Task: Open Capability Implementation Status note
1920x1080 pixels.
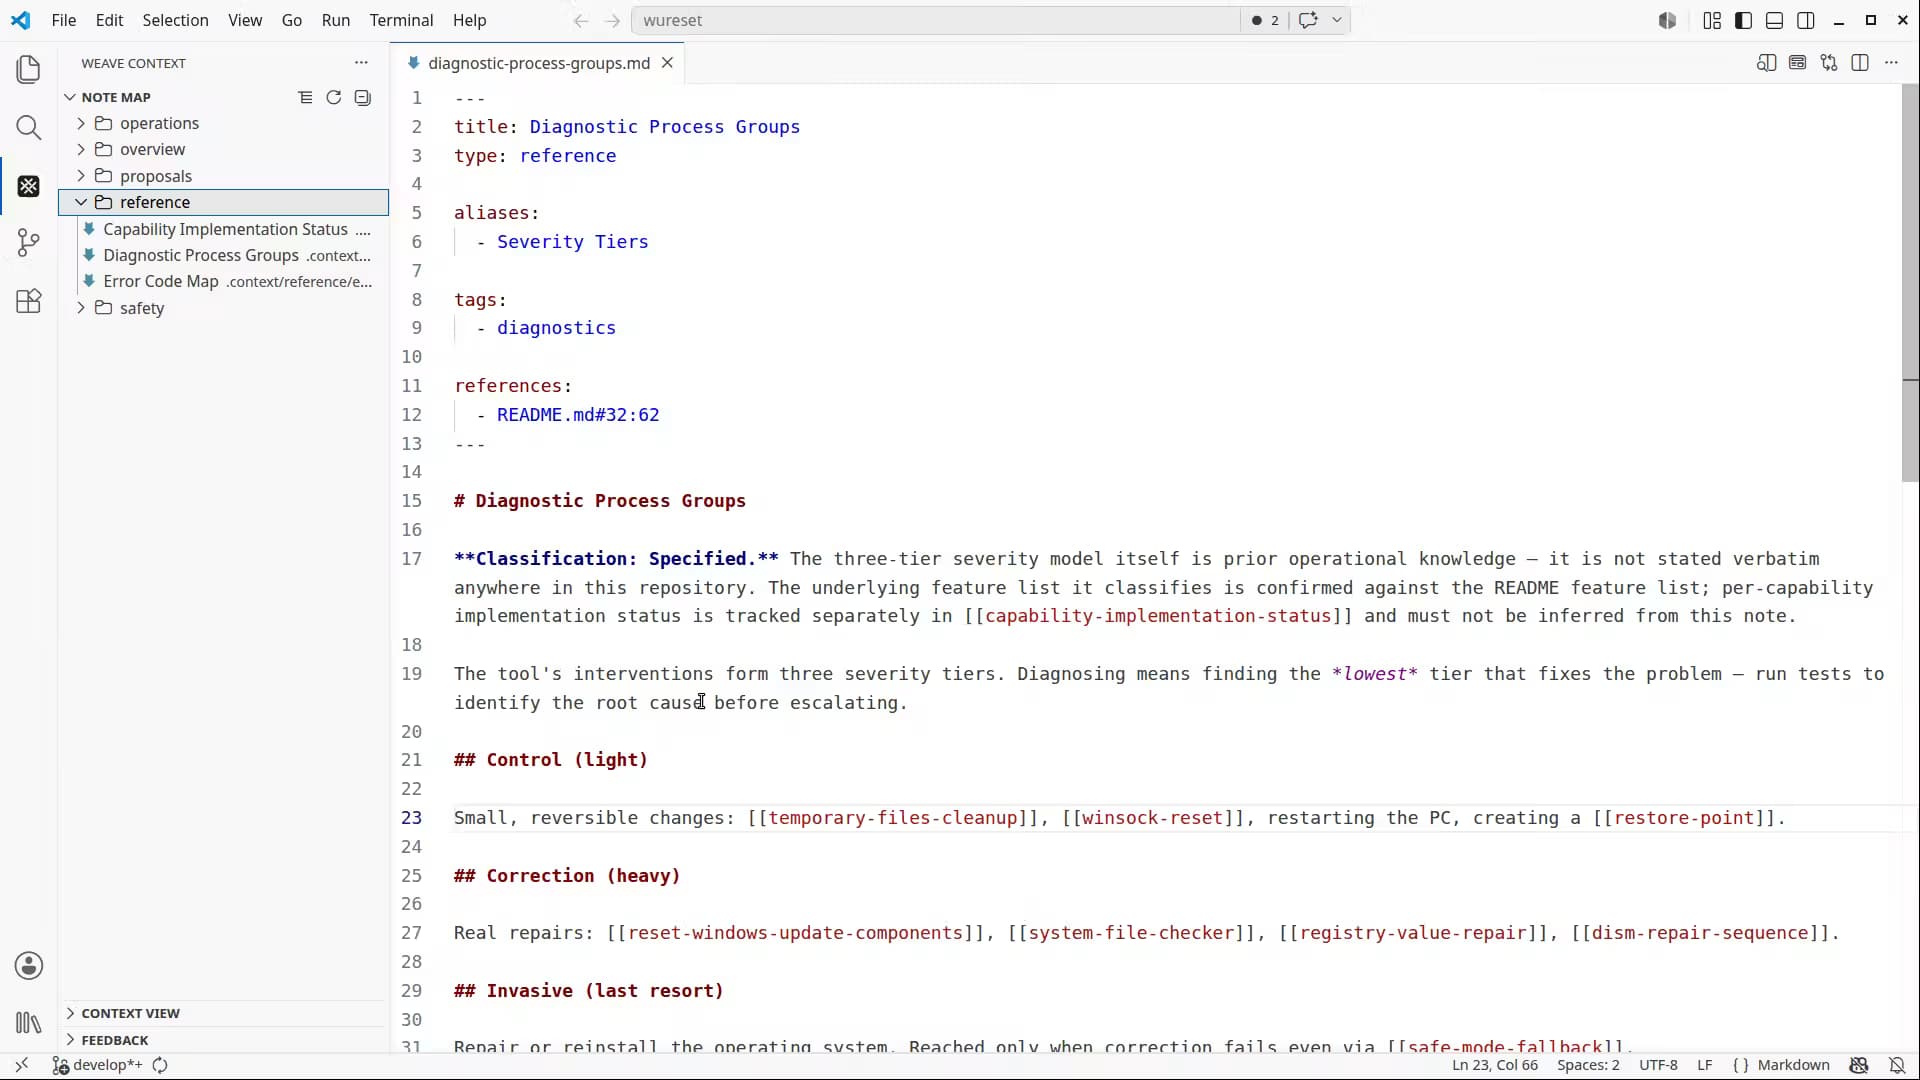Action: point(225,229)
